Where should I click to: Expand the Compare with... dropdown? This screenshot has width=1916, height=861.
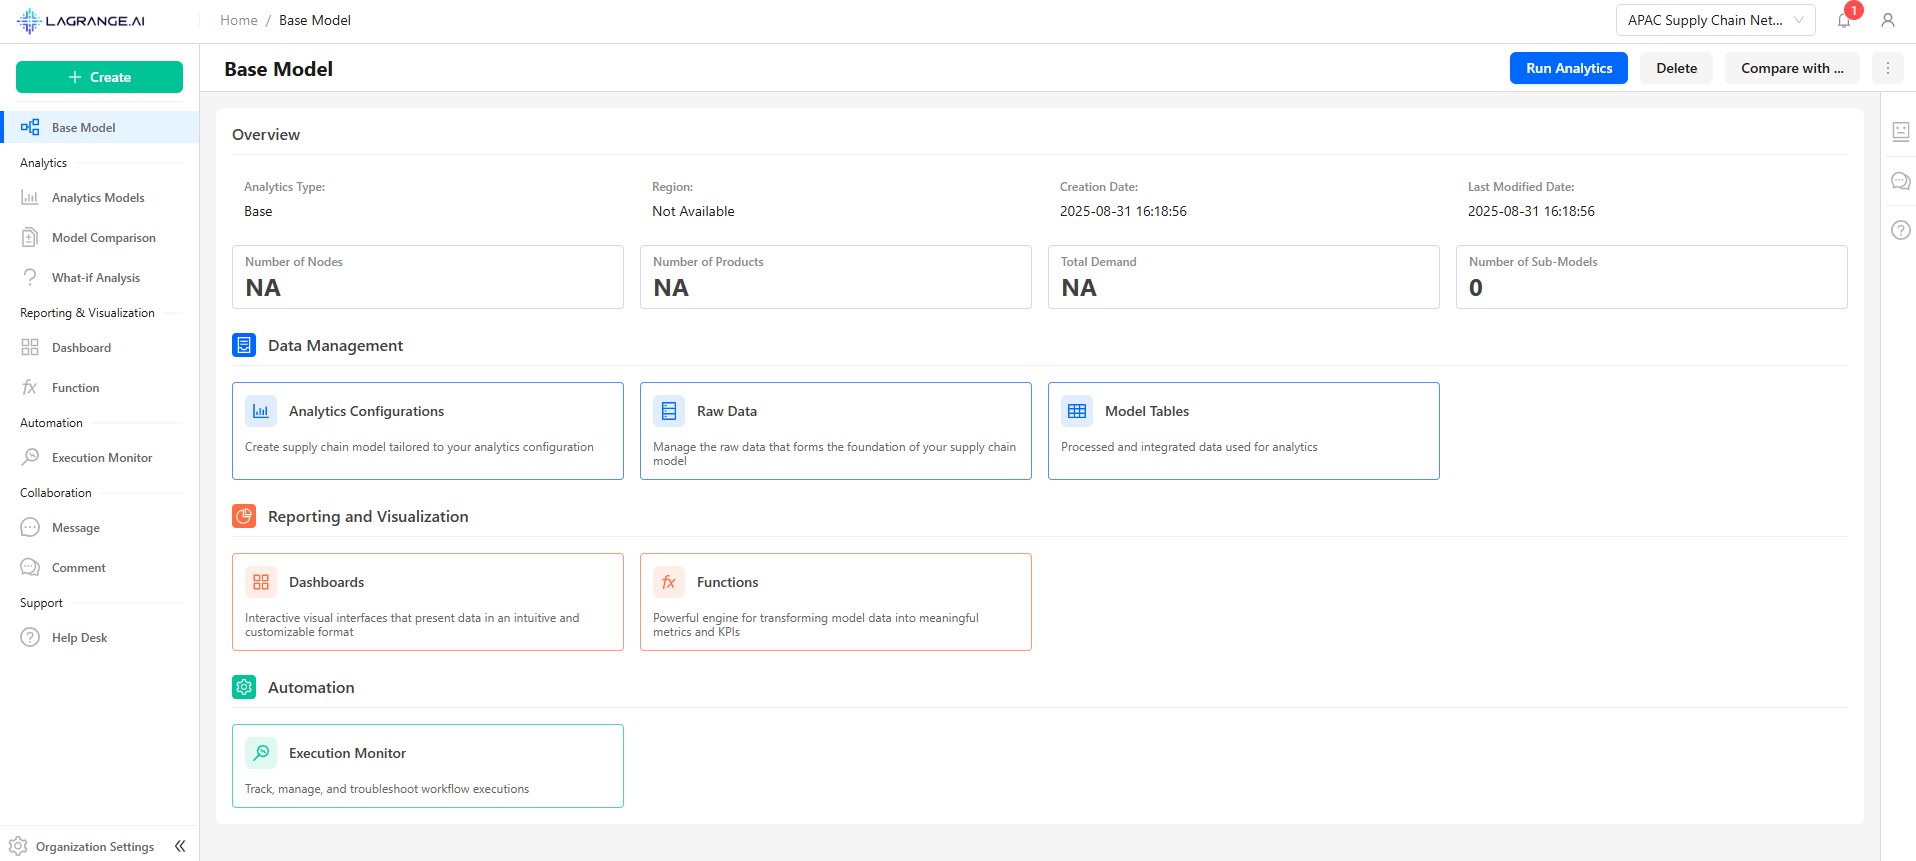1791,68
